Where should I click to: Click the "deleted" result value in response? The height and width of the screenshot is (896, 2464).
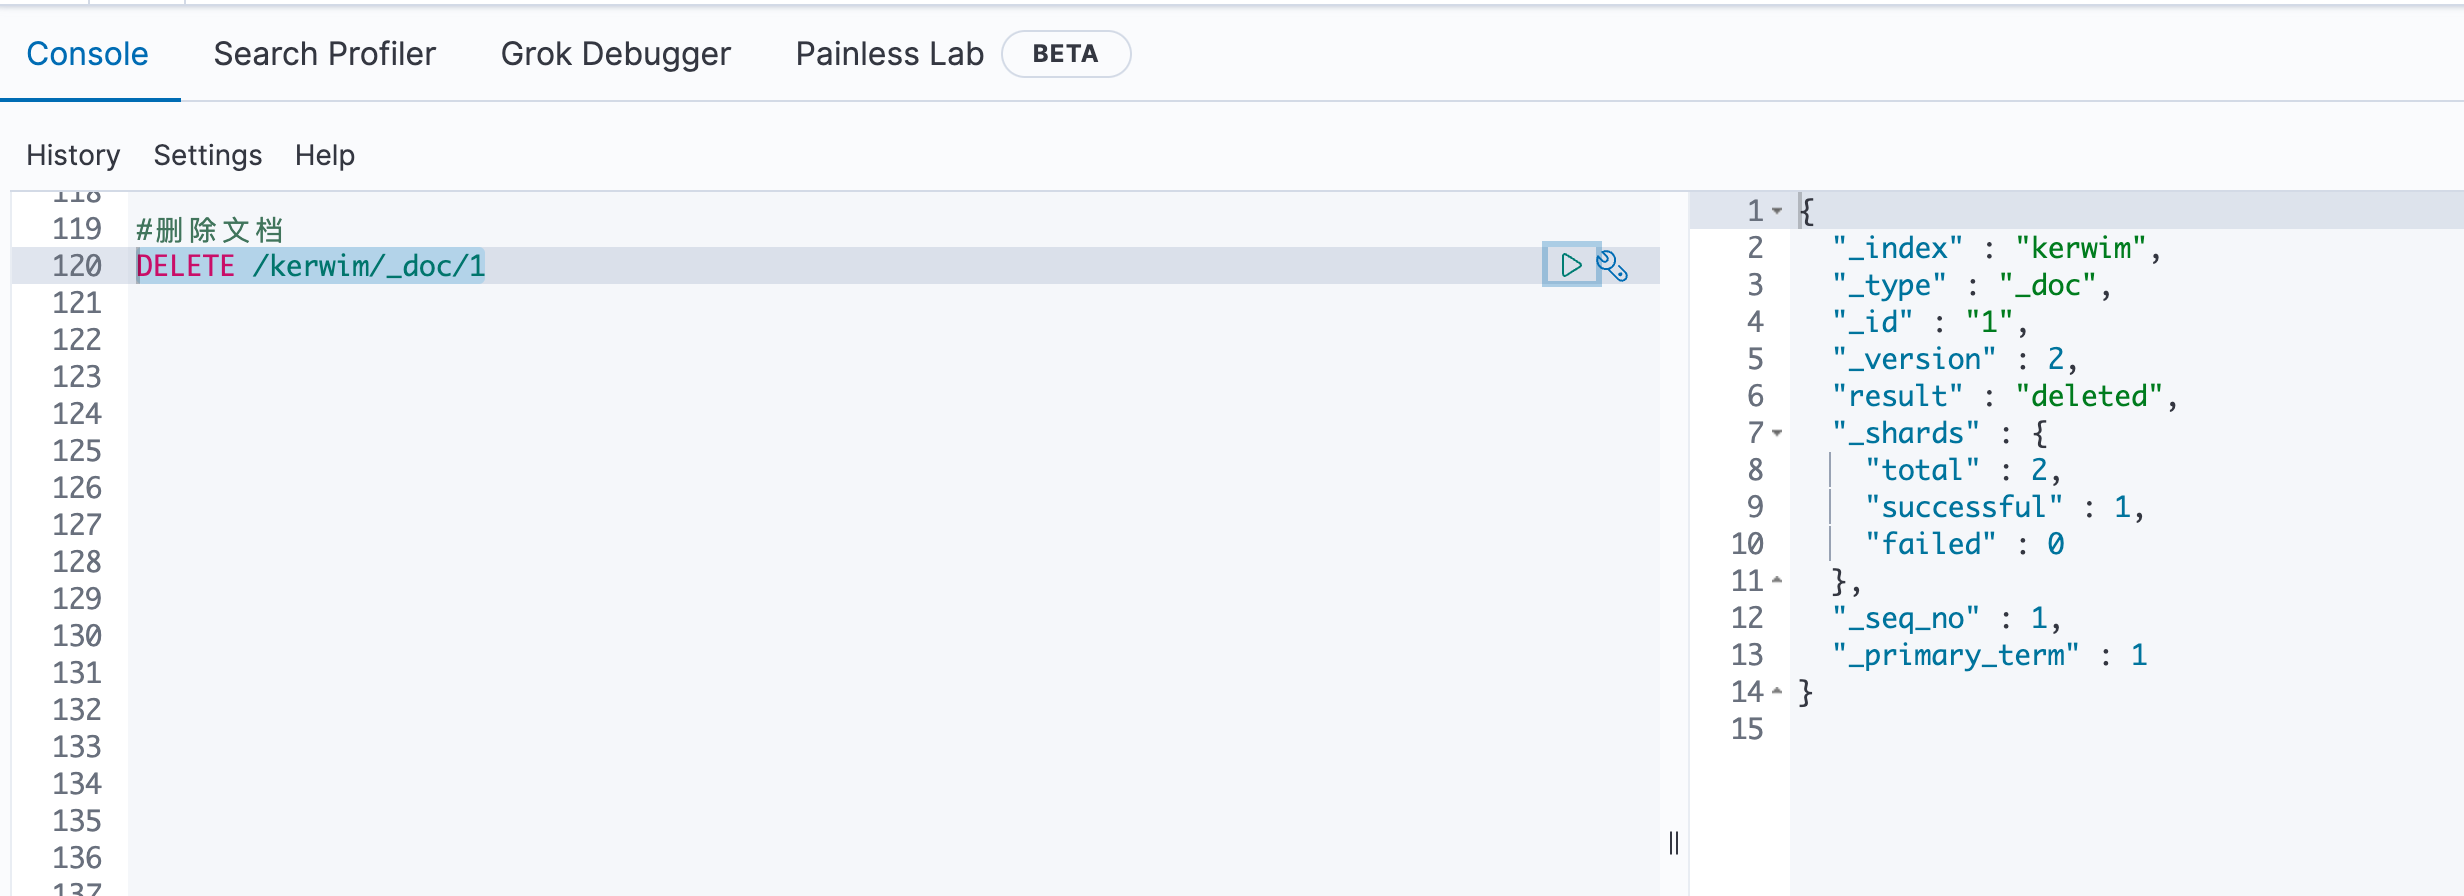[x=2089, y=396]
